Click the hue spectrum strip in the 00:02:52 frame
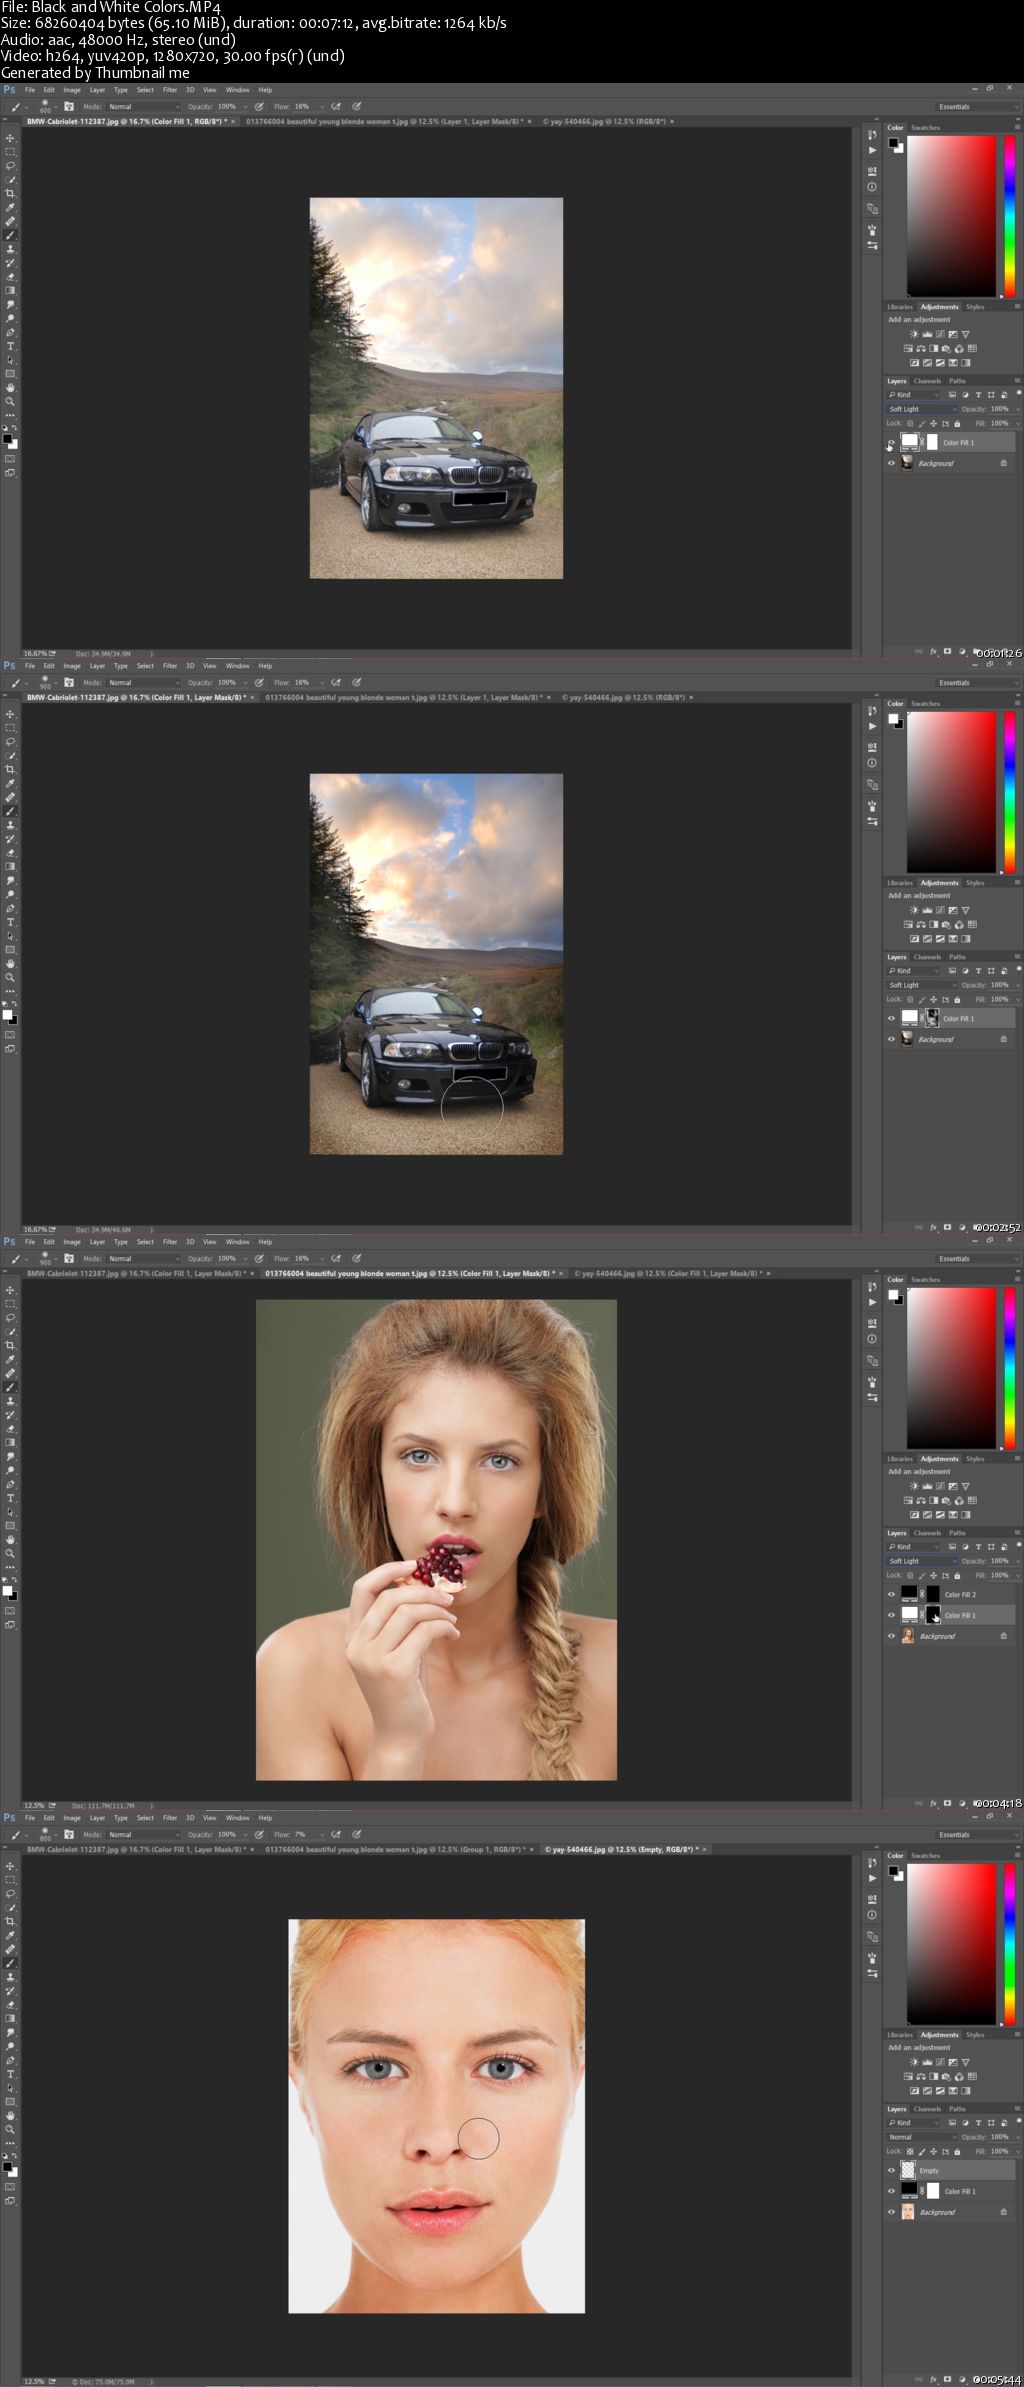 [x=1009, y=791]
